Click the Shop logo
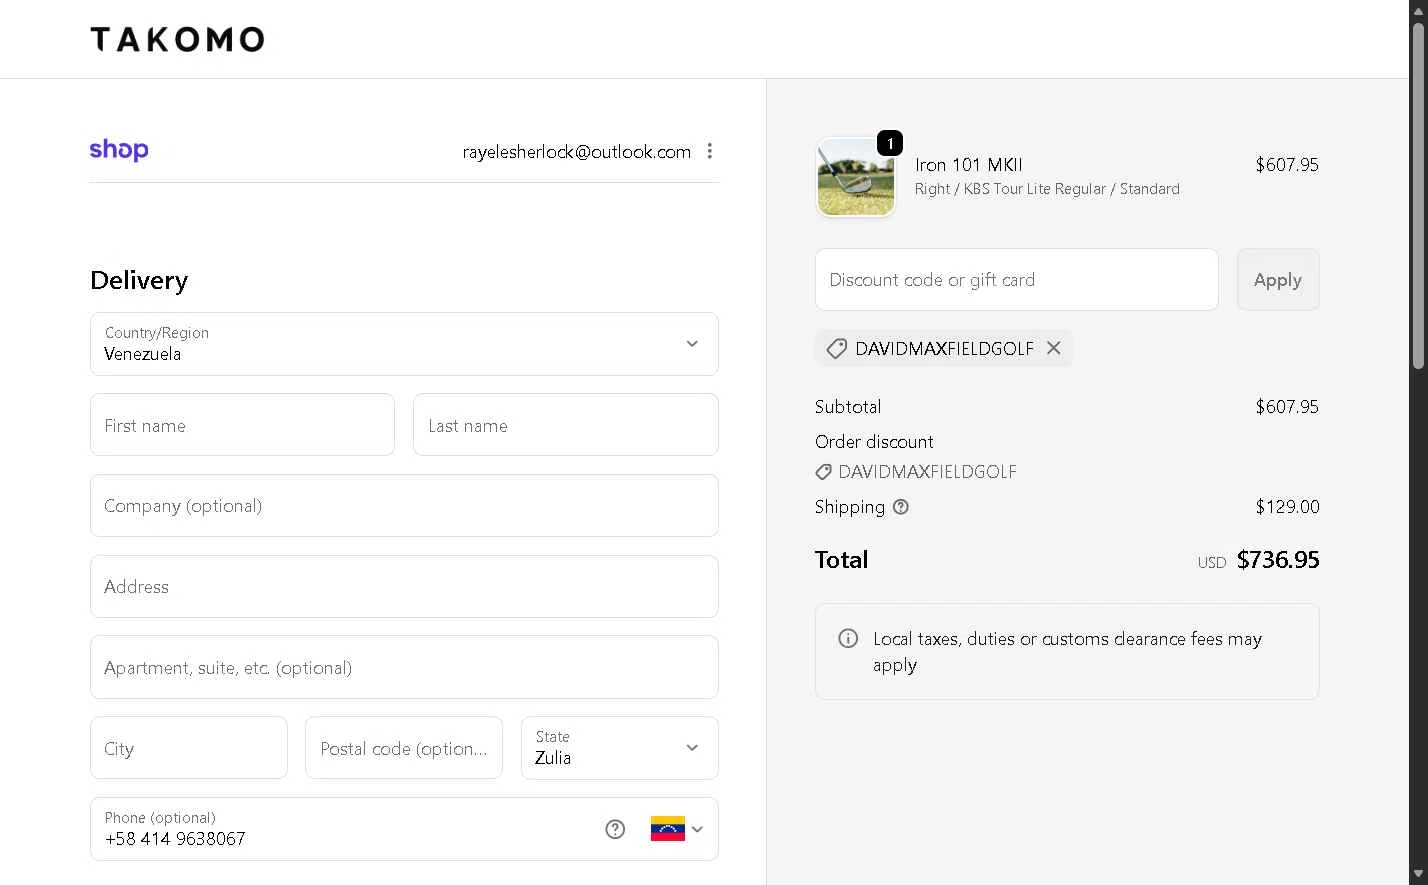This screenshot has height=885, width=1428. pyautogui.click(x=119, y=150)
